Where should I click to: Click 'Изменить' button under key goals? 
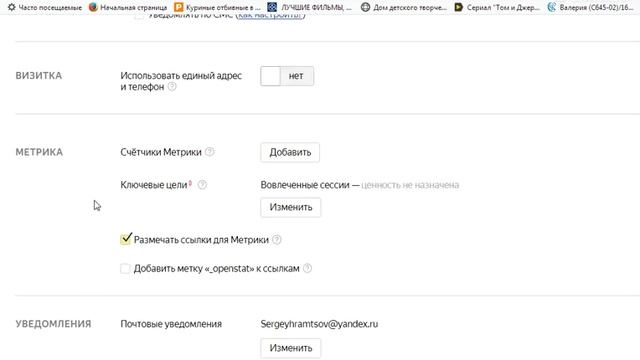click(291, 207)
